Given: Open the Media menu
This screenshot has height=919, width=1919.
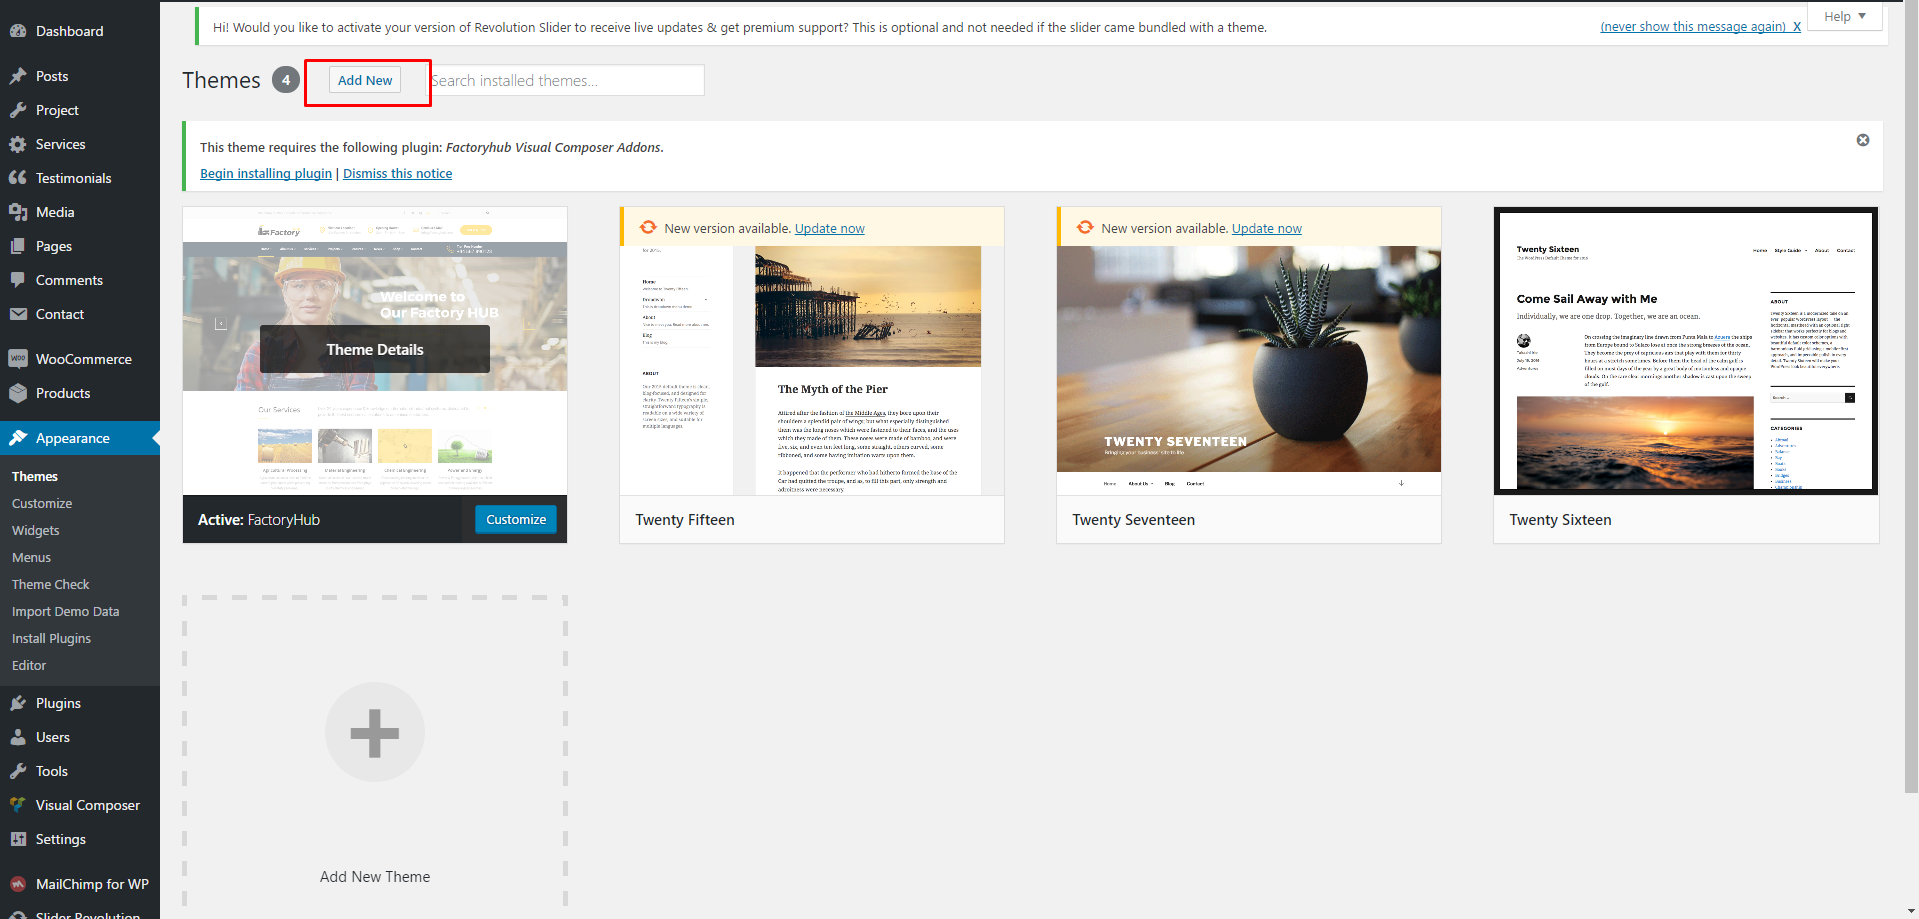Looking at the screenshot, I should (80, 212).
